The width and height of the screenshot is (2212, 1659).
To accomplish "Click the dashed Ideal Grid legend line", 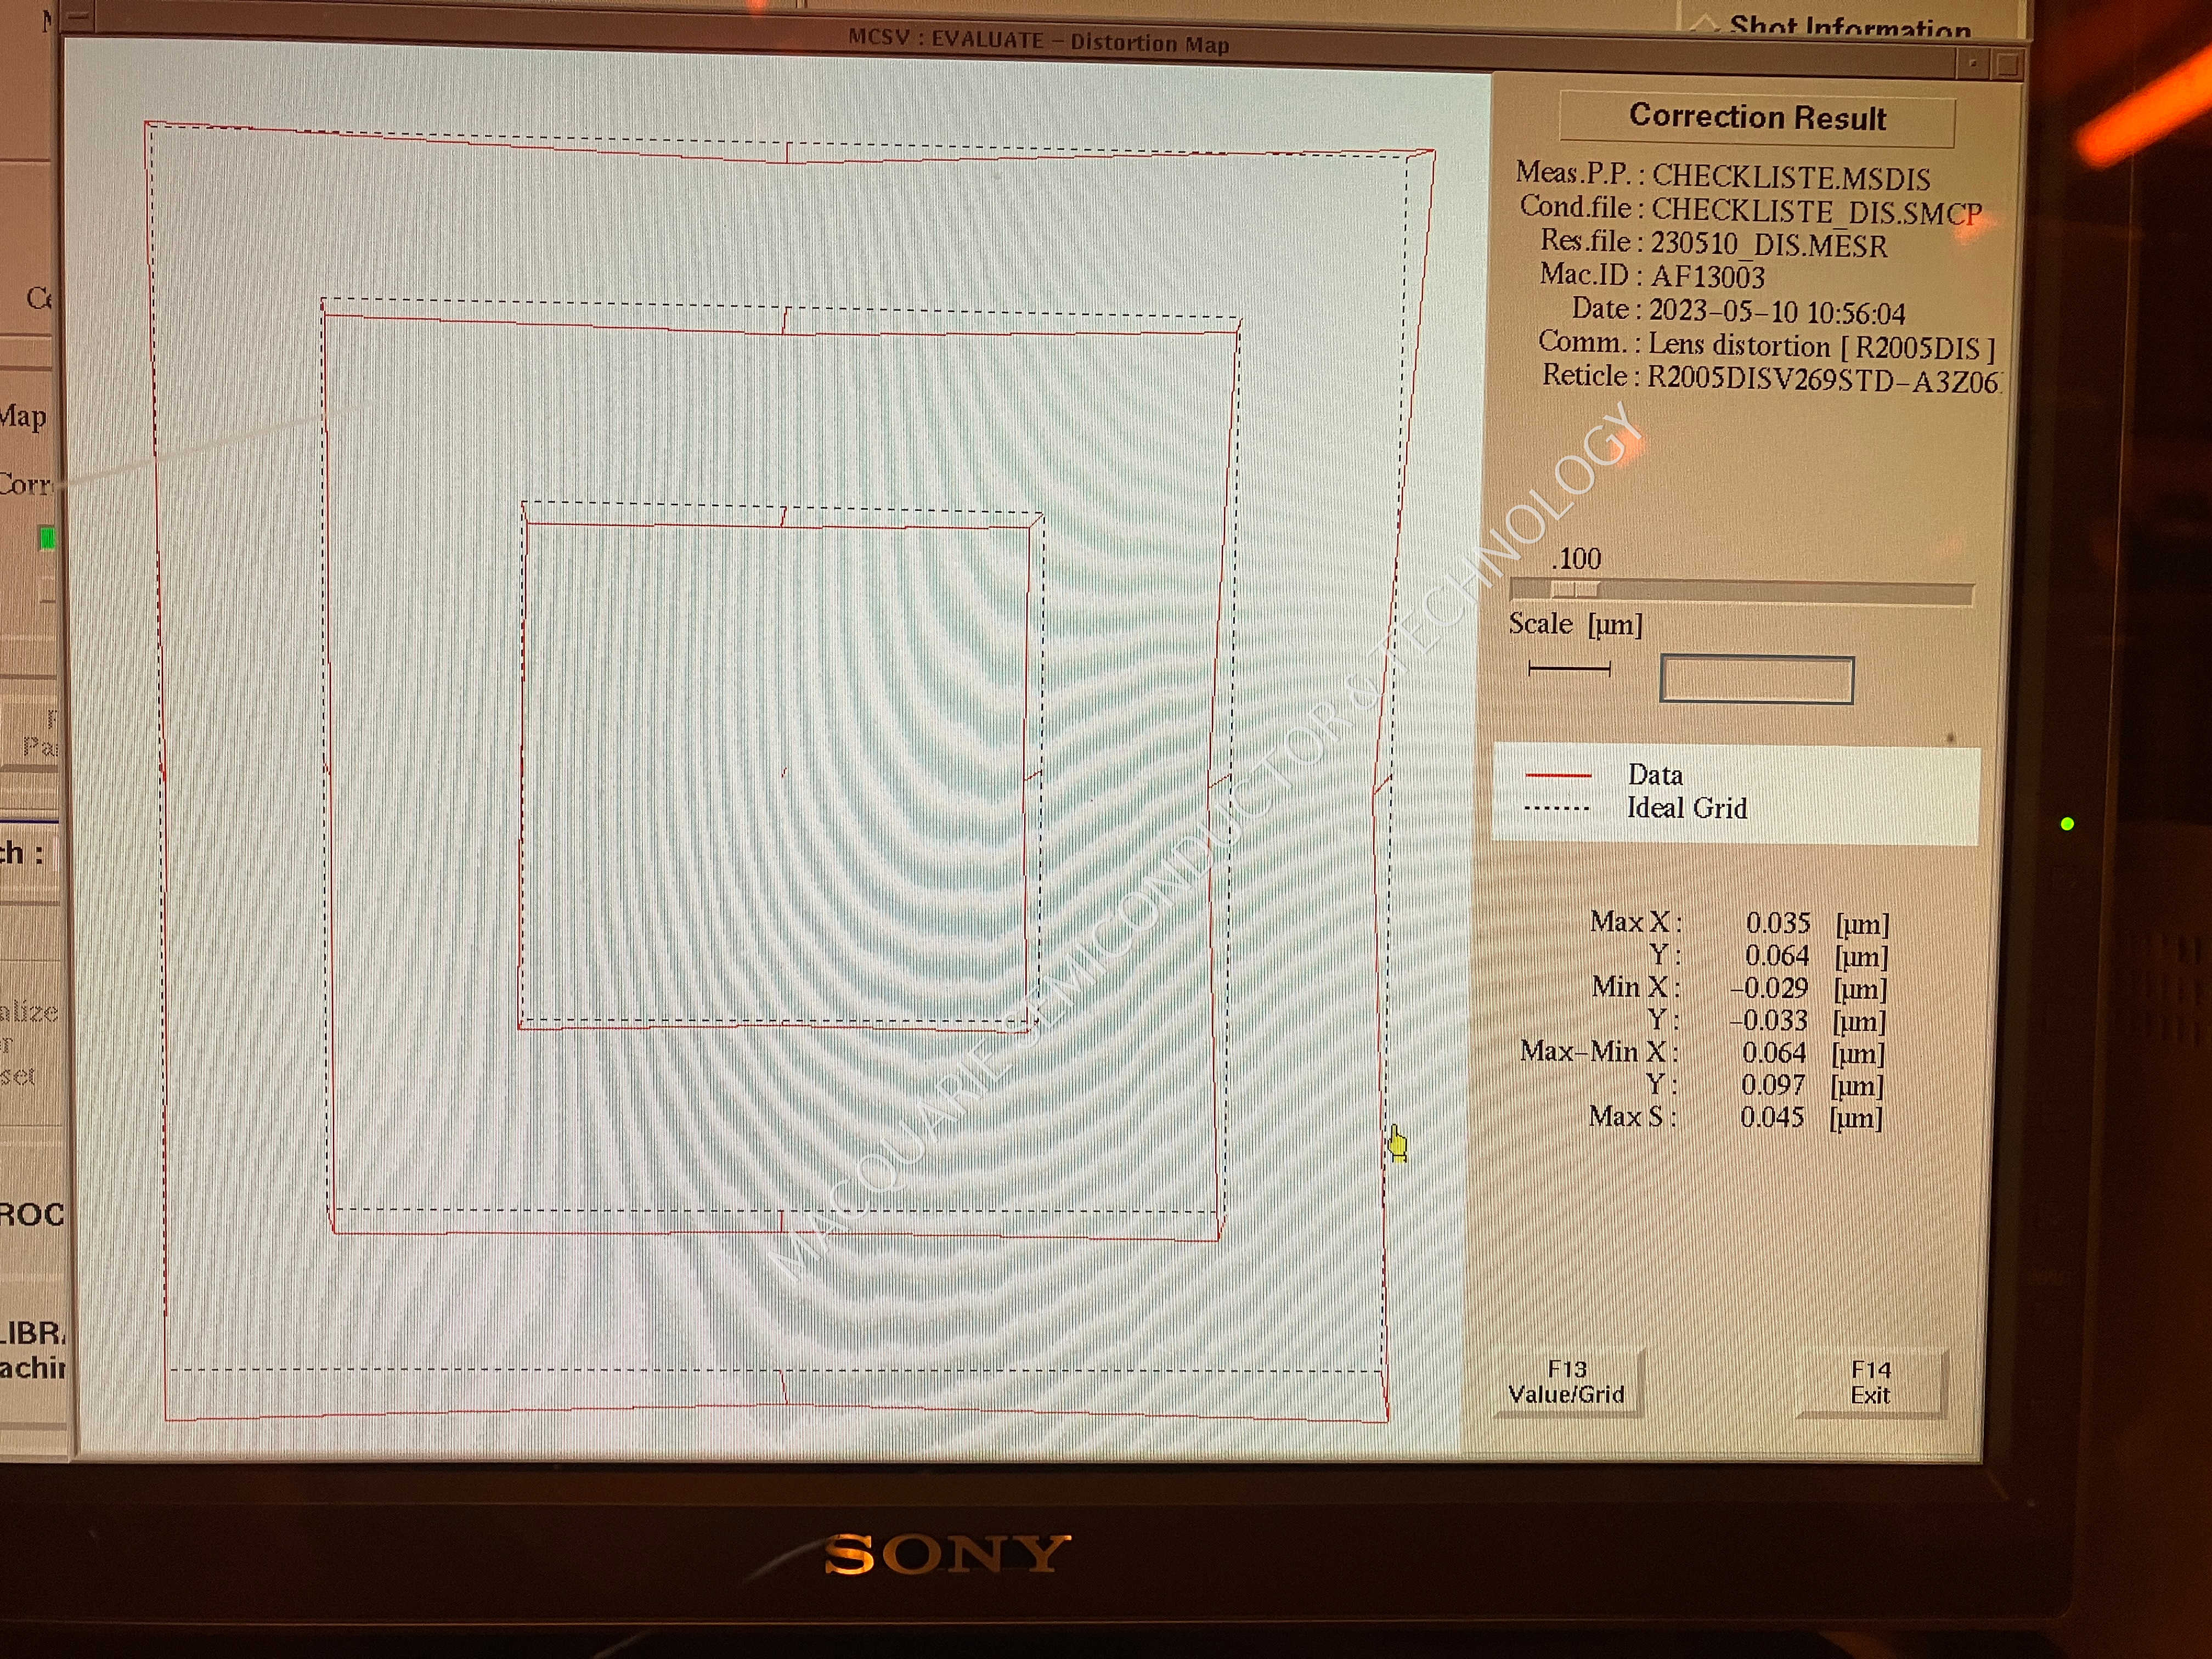I will [x=1557, y=808].
